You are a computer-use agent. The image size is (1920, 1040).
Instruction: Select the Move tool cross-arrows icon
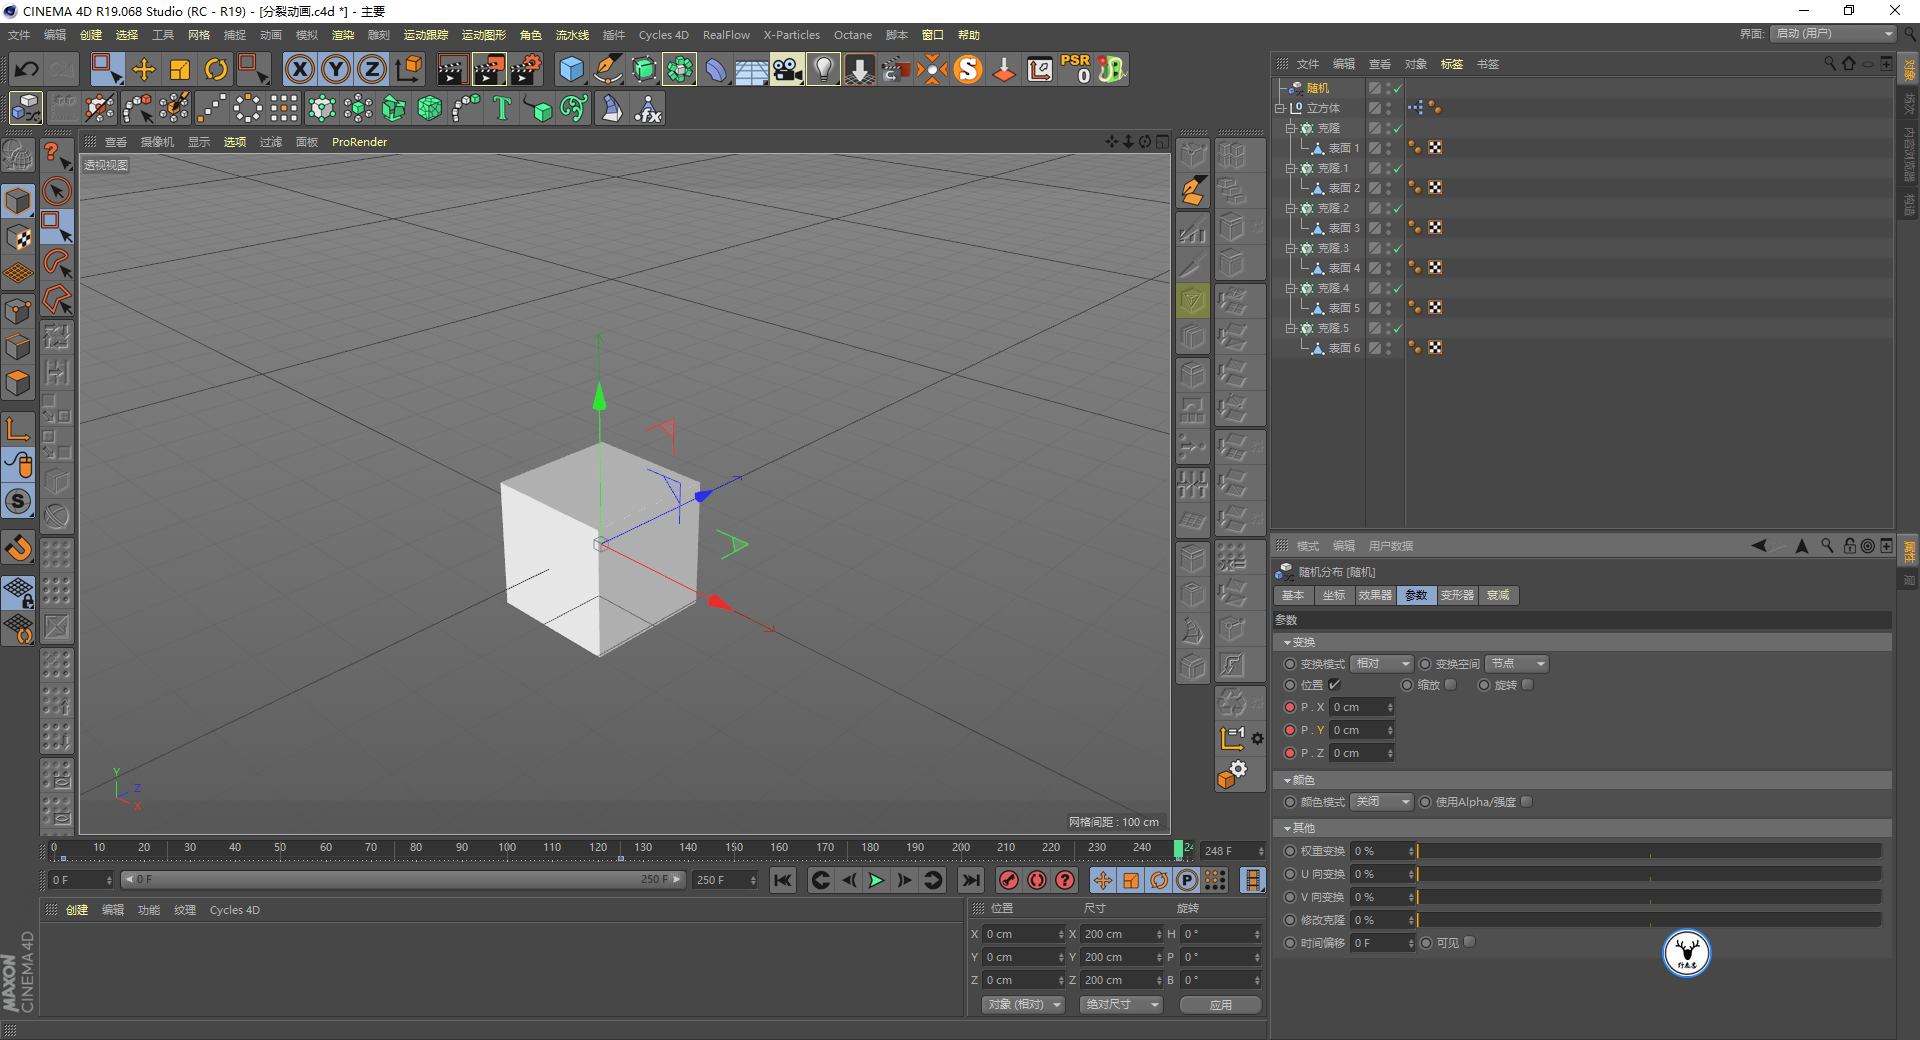[144, 69]
